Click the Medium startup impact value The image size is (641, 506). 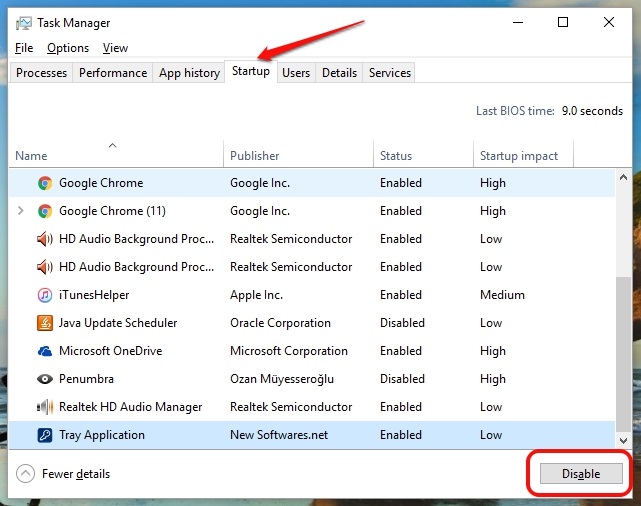502,295
